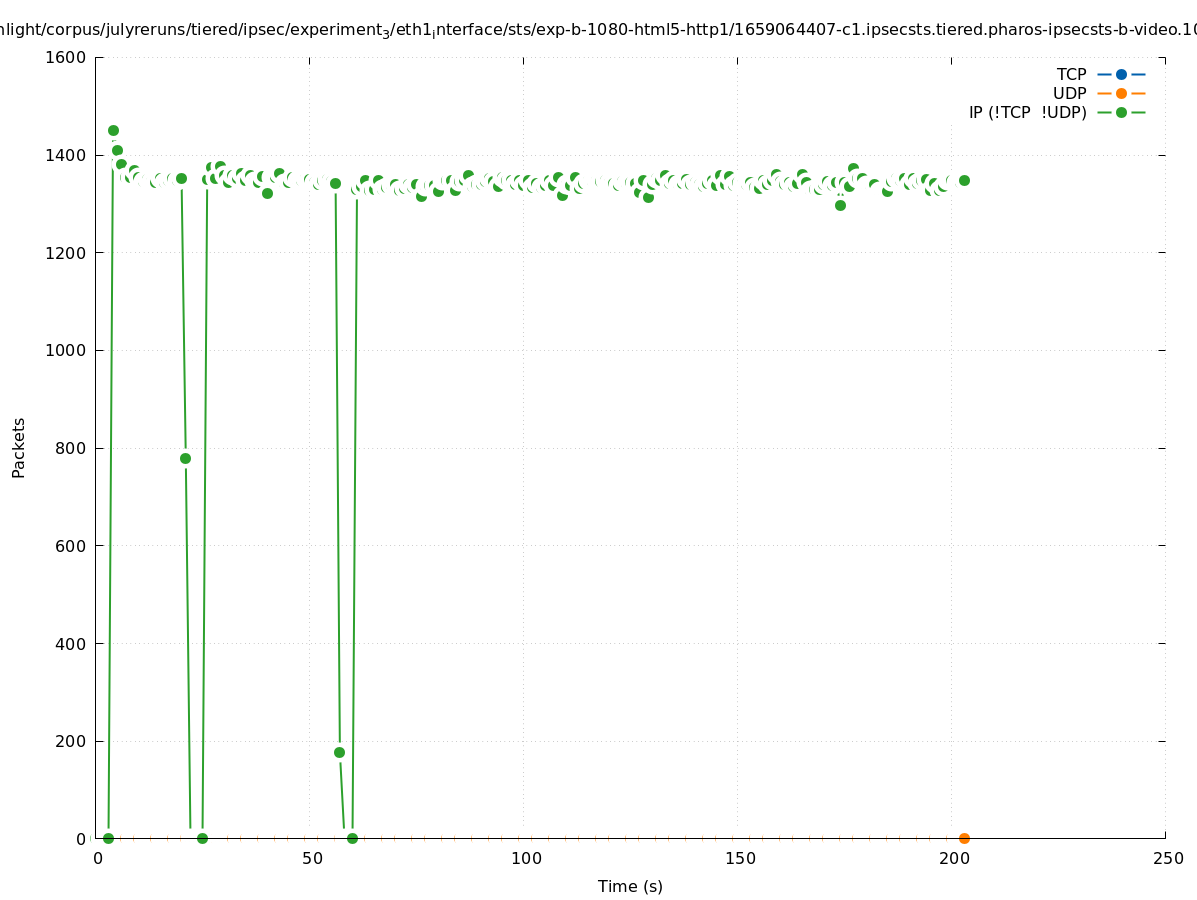This screenshot has width=1197, height=900.
Task: Click the highest green data point near 1450
Action: (x=113, y=130)
